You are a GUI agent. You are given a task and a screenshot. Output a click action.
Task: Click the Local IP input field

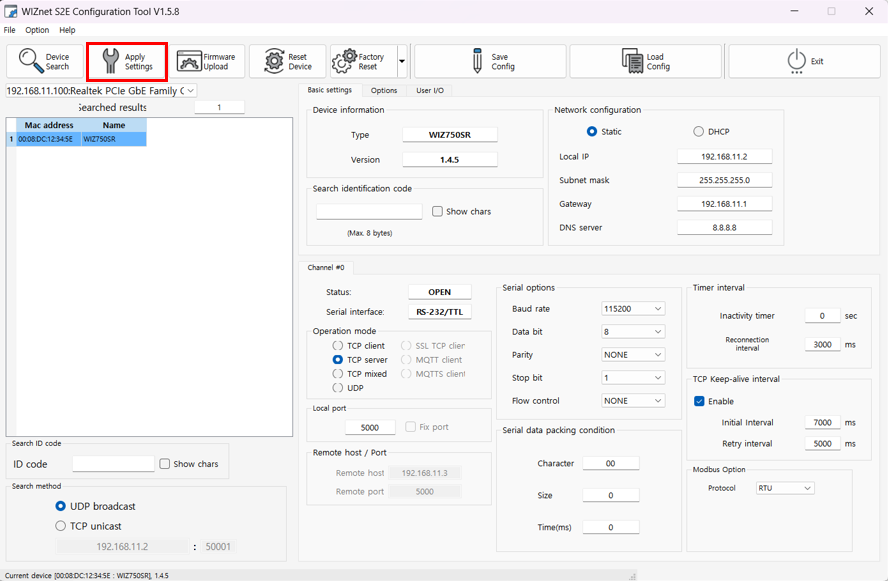724,157
